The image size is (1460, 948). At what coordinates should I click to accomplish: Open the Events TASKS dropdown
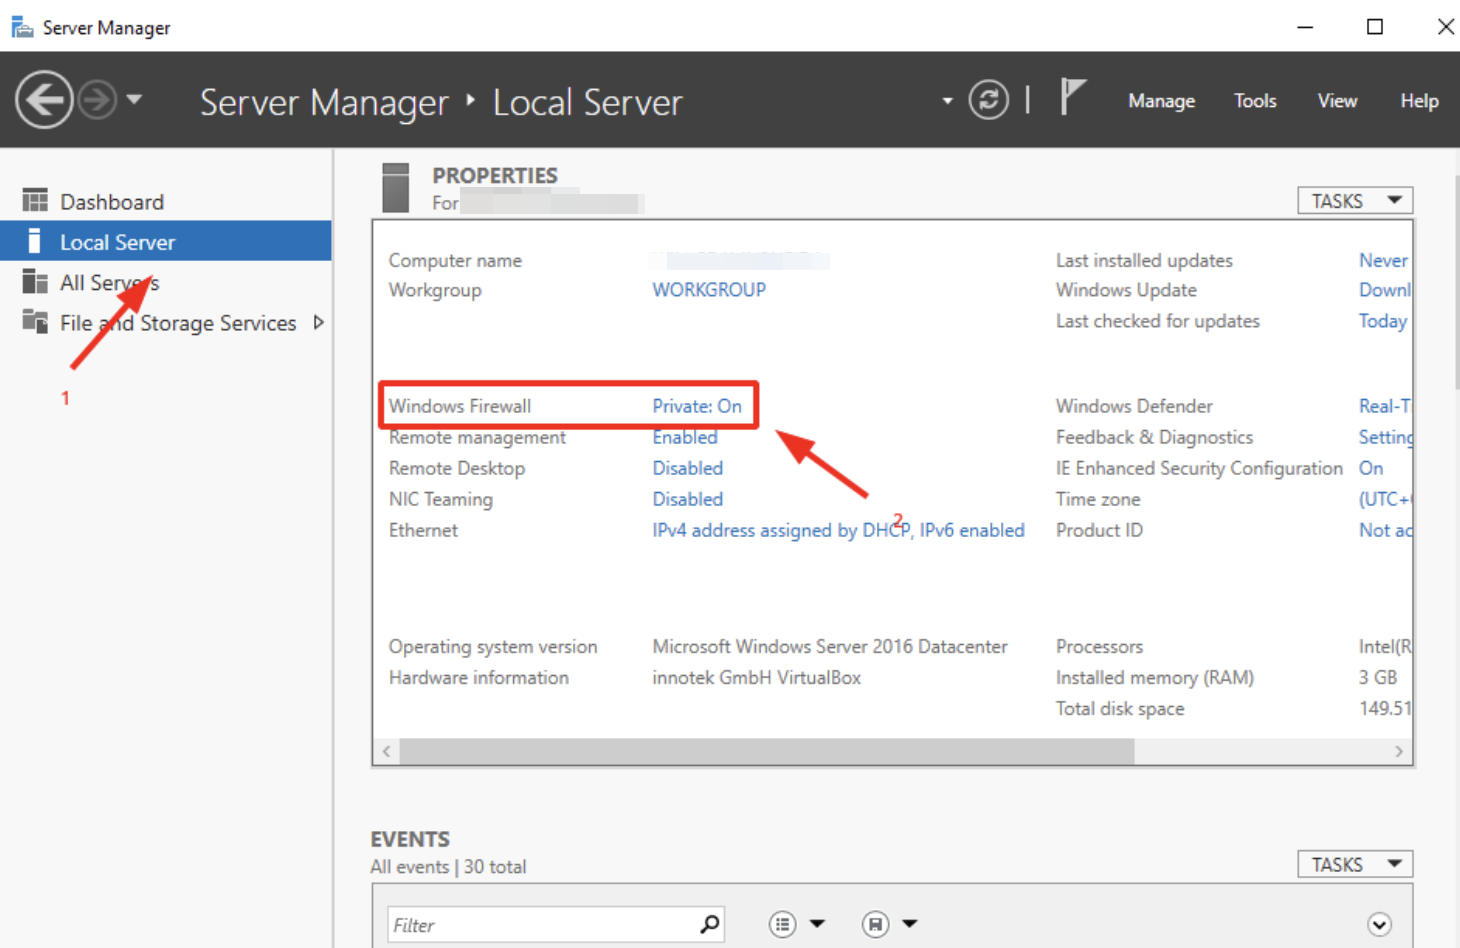point(1354,865)
